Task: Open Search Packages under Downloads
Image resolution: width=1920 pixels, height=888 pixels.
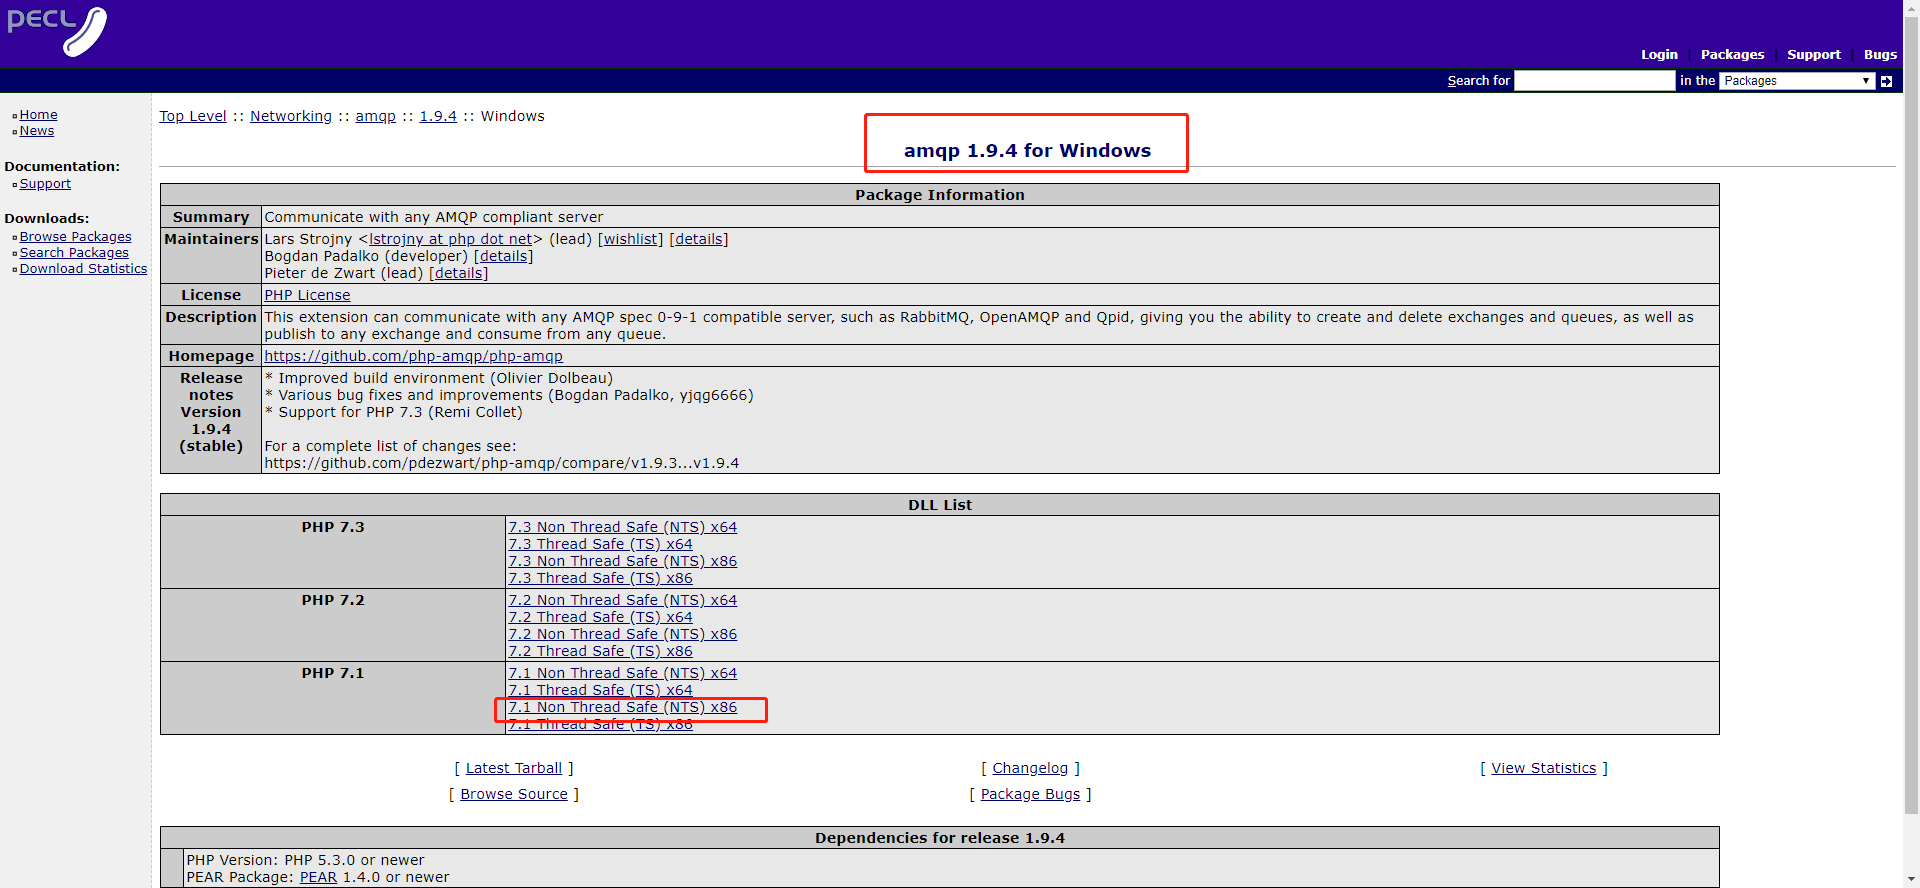Action: (74, 253)
